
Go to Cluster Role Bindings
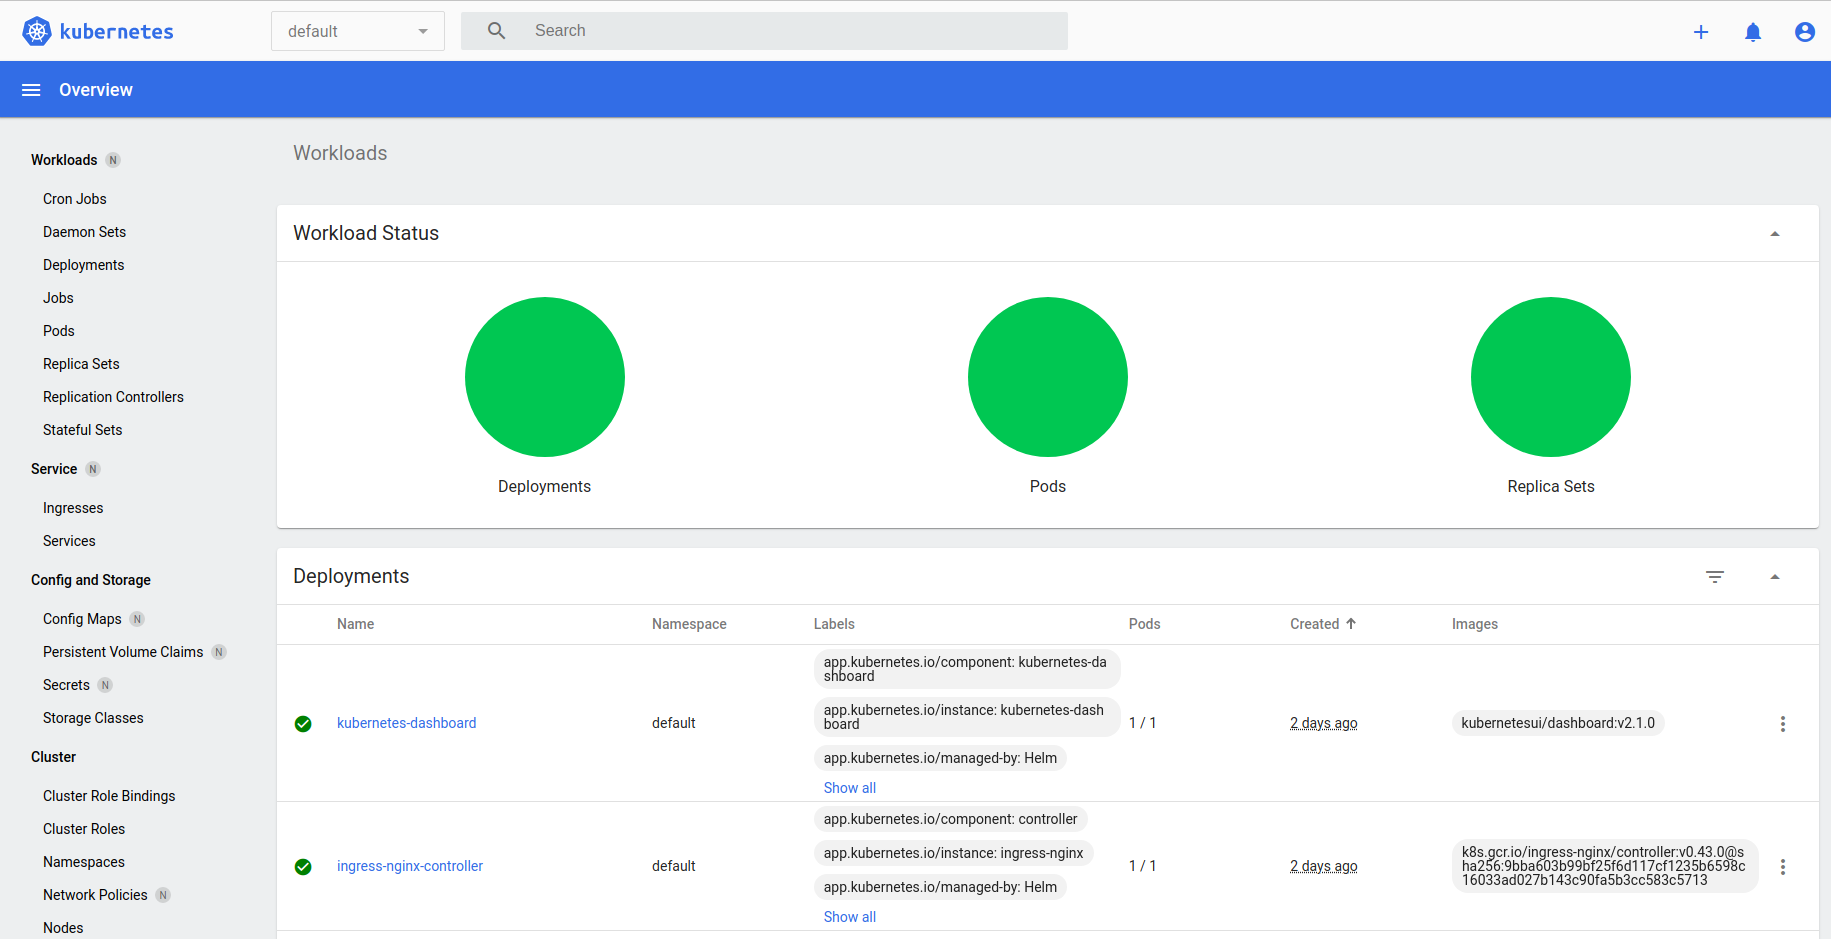point(109,796)
